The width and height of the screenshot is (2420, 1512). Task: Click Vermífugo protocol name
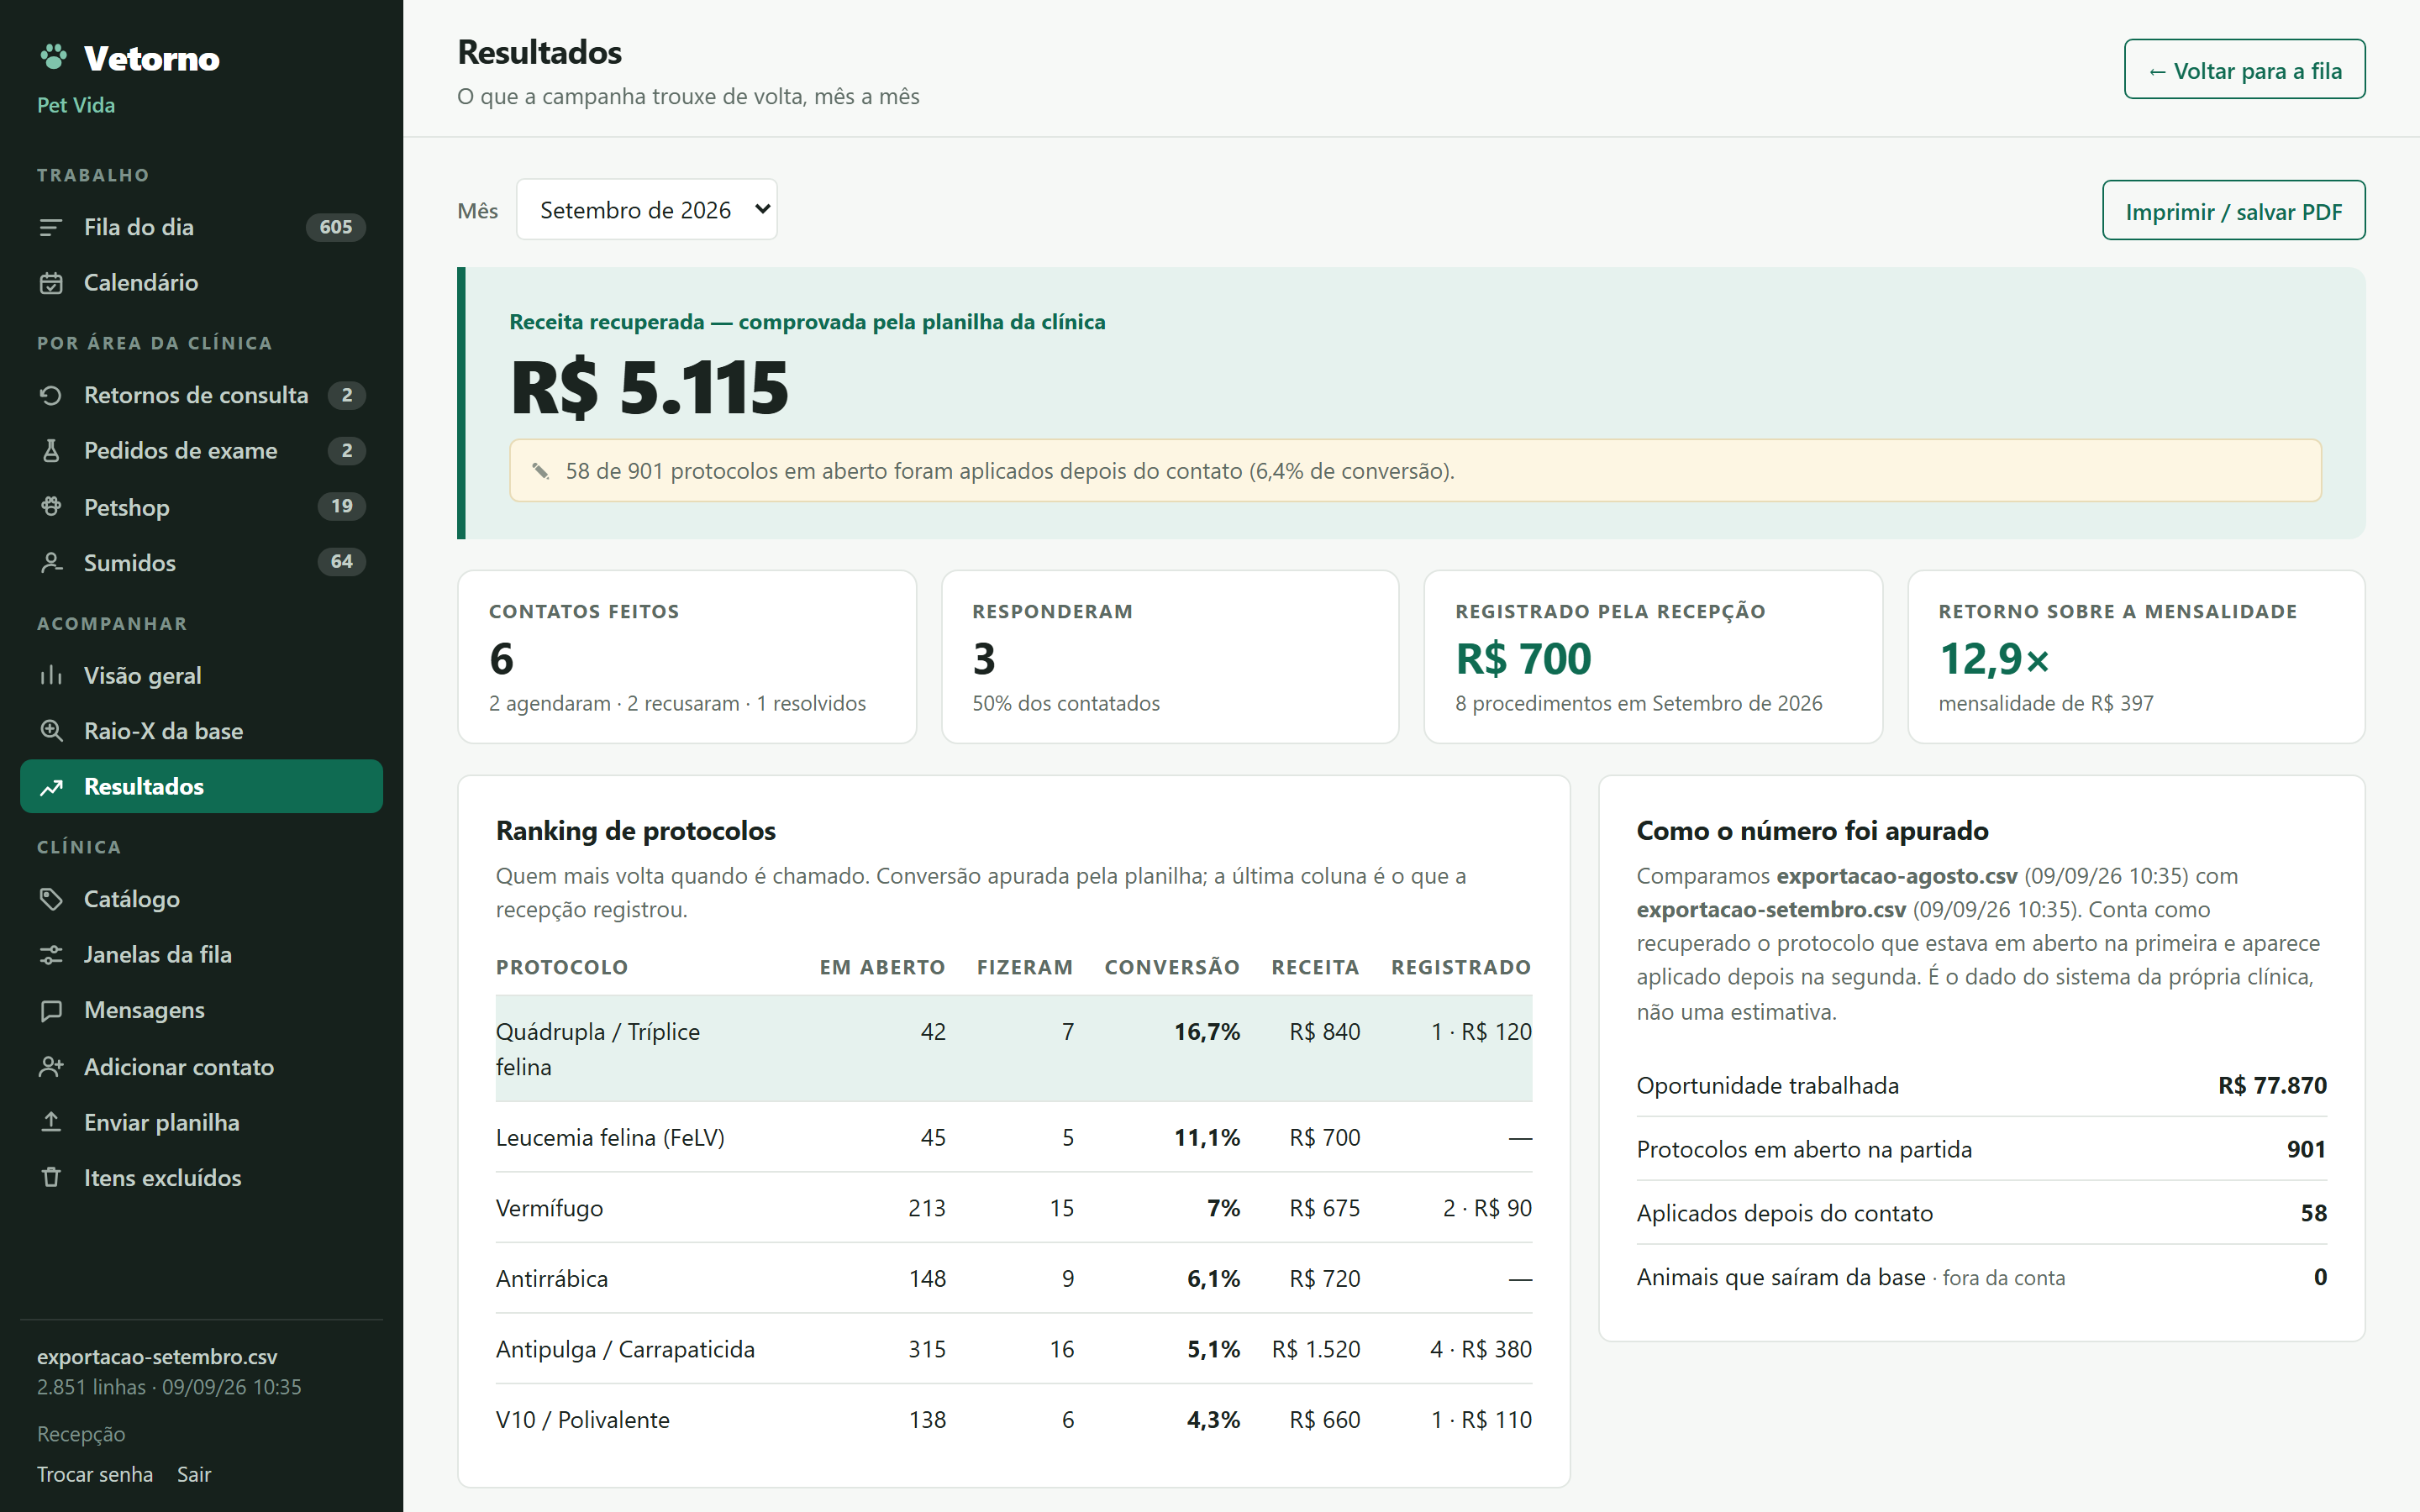[550, 1208]
